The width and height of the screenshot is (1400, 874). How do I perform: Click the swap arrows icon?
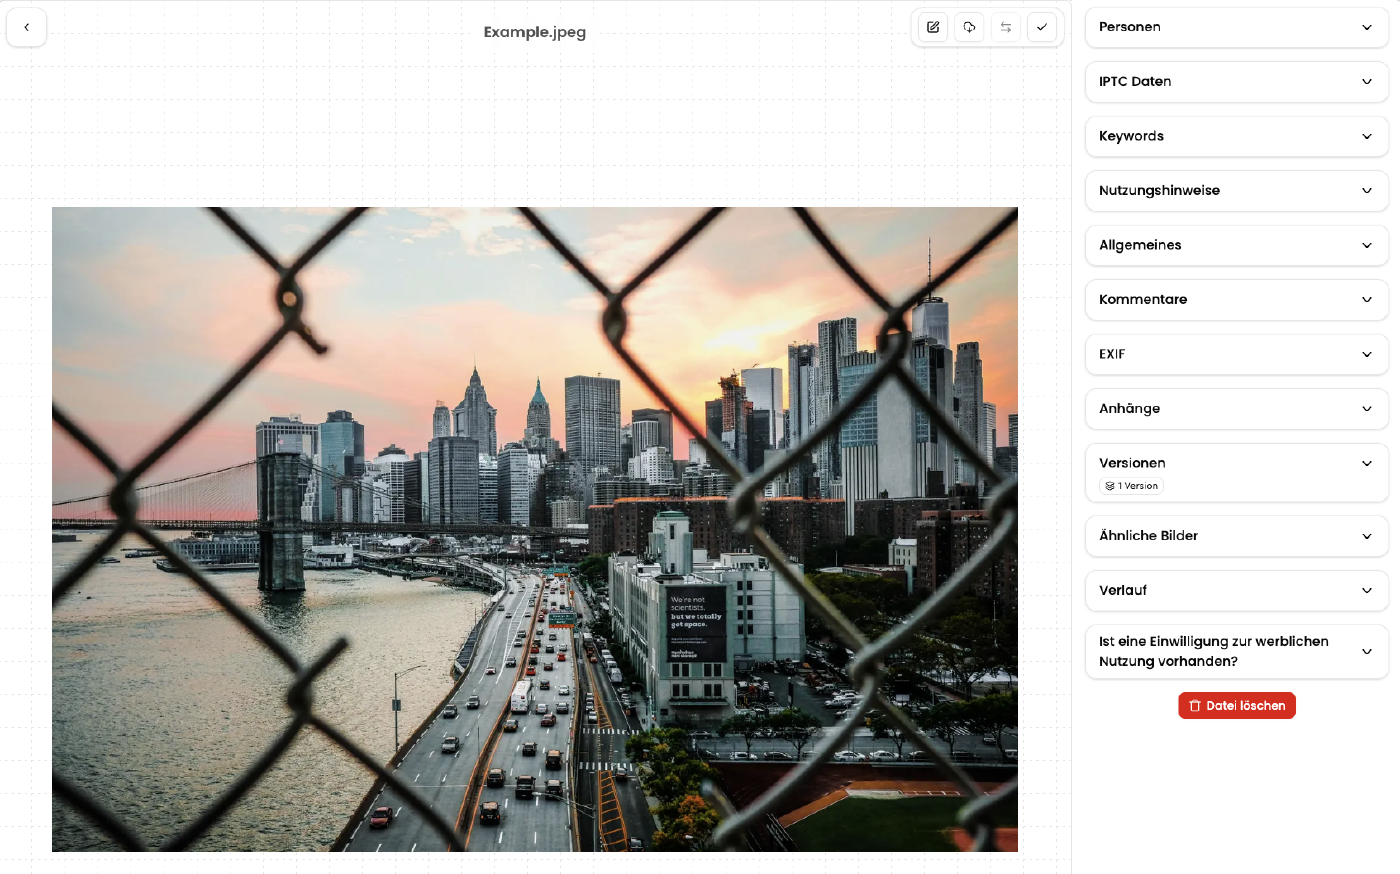1006,27
